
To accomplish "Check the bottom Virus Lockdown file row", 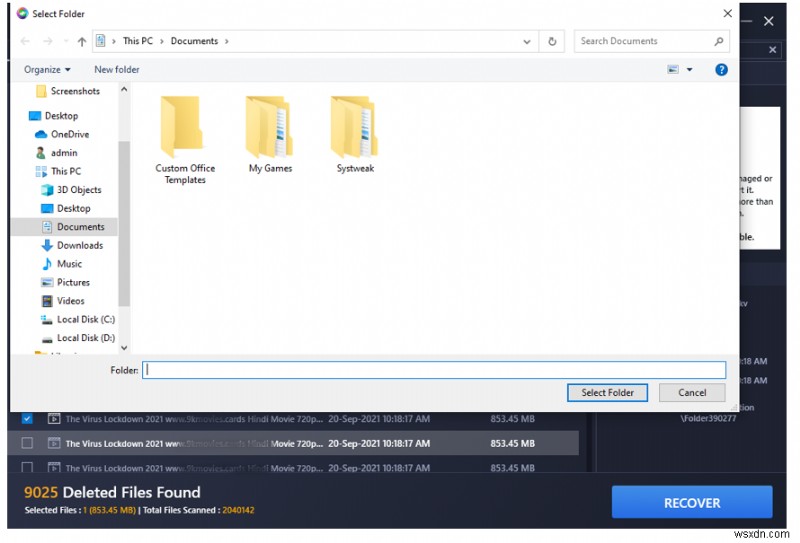I will (x=27, y=467).
